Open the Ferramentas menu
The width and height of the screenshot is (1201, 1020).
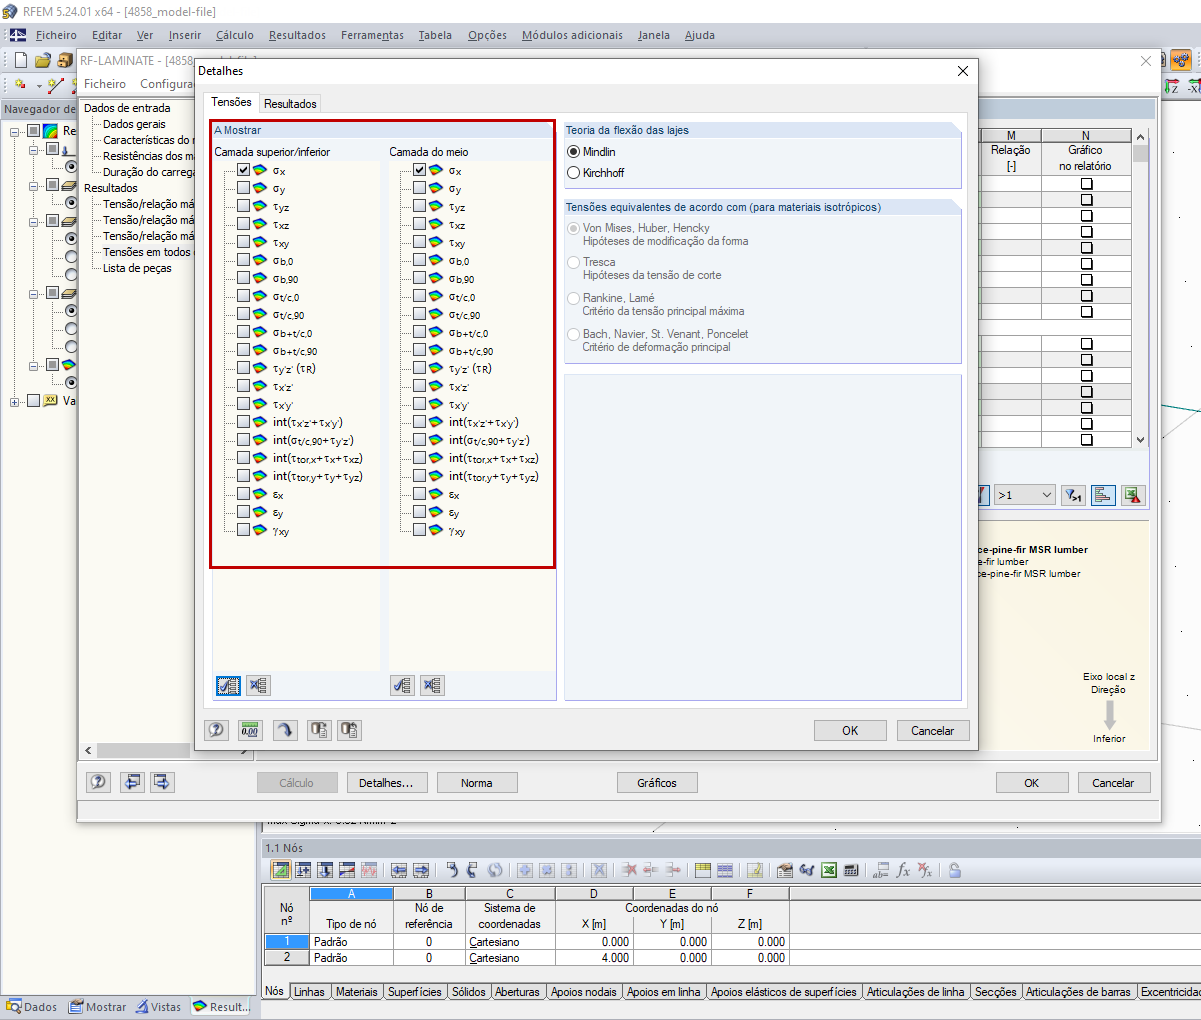[x=372, y=35]
